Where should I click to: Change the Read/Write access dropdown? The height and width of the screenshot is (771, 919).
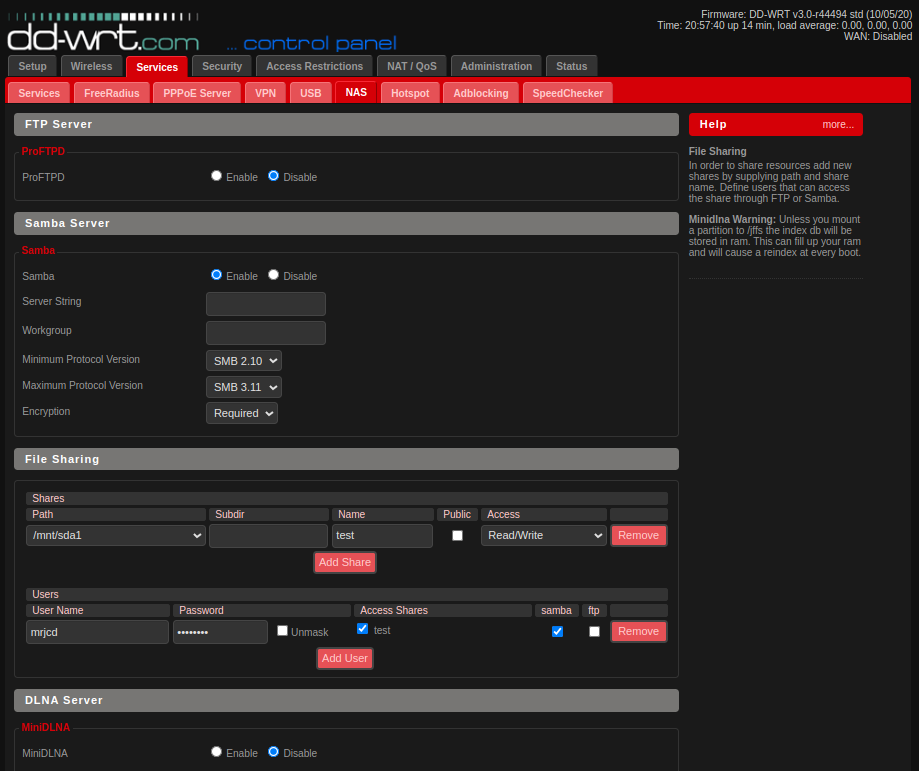pos(543,536)
